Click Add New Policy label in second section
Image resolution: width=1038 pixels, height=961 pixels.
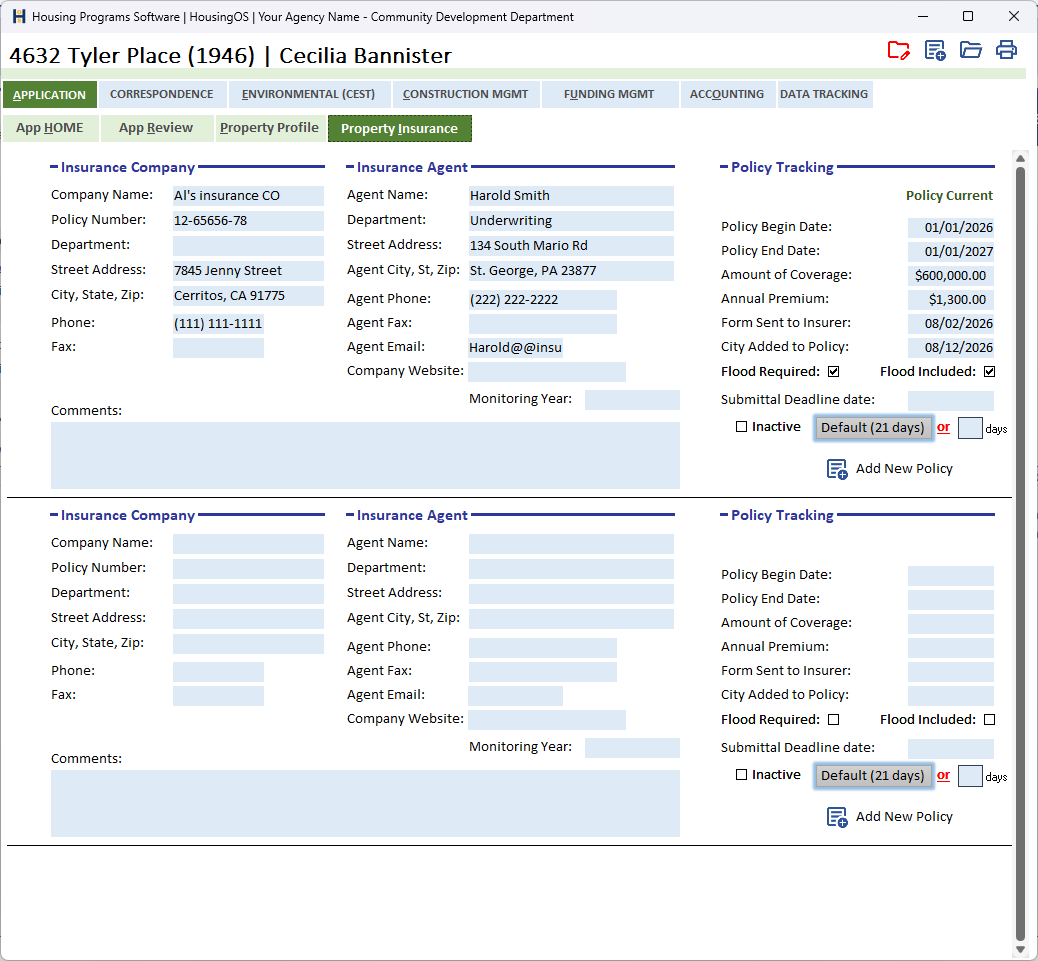904,817
